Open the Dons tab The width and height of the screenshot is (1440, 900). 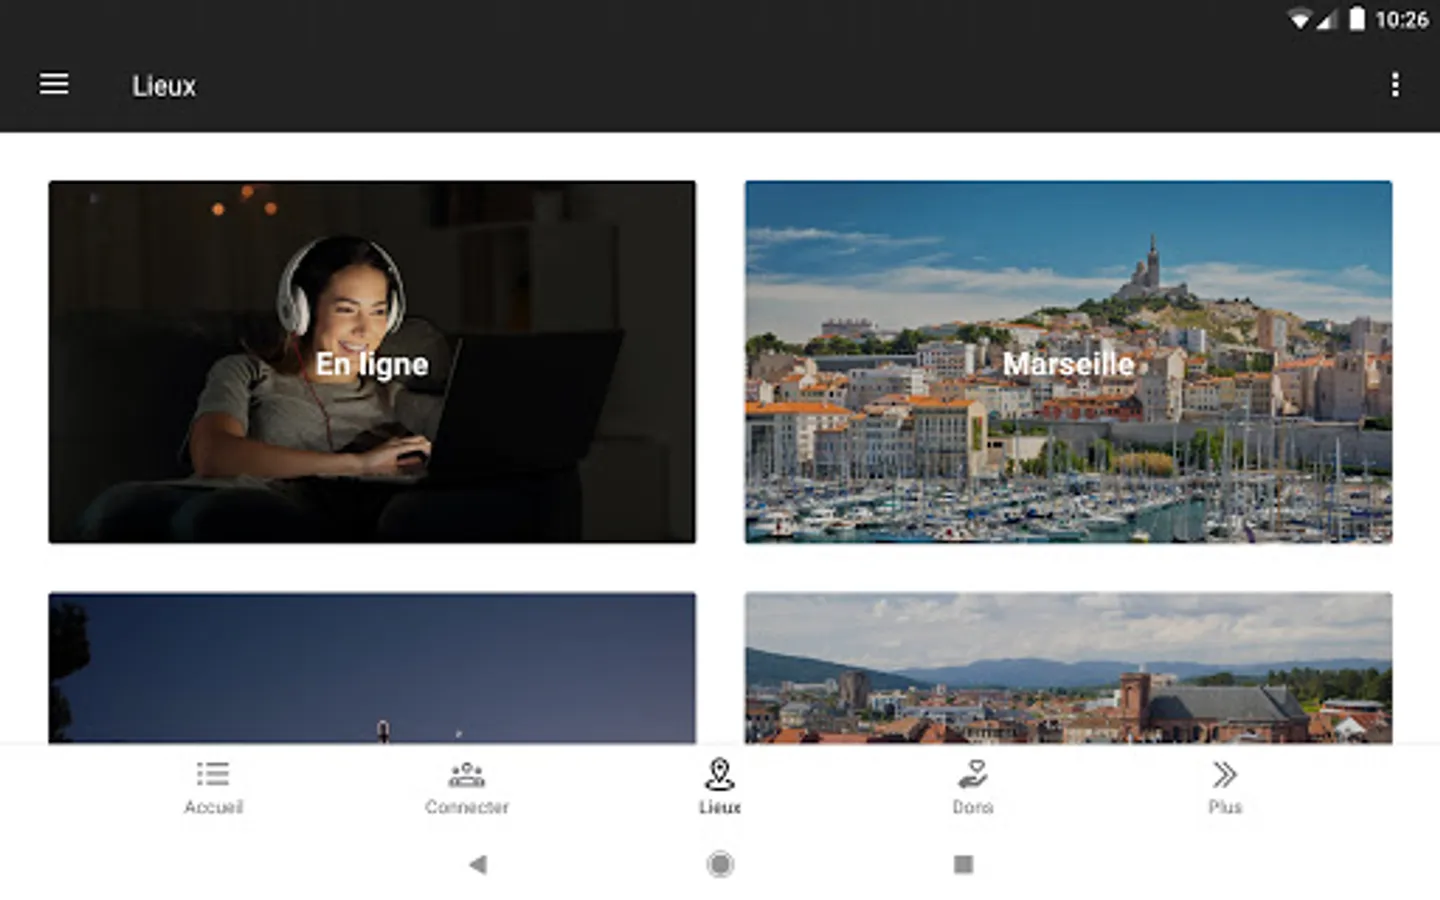973,788
